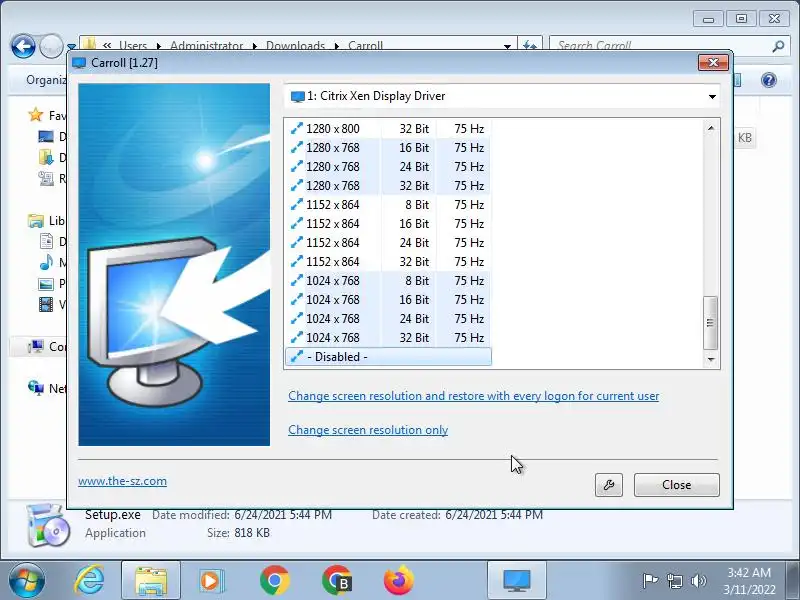This screenshot has height=600, width=800.
Task: Open Windows Media Player from the taskbar
Action: [x=211, y=581]
